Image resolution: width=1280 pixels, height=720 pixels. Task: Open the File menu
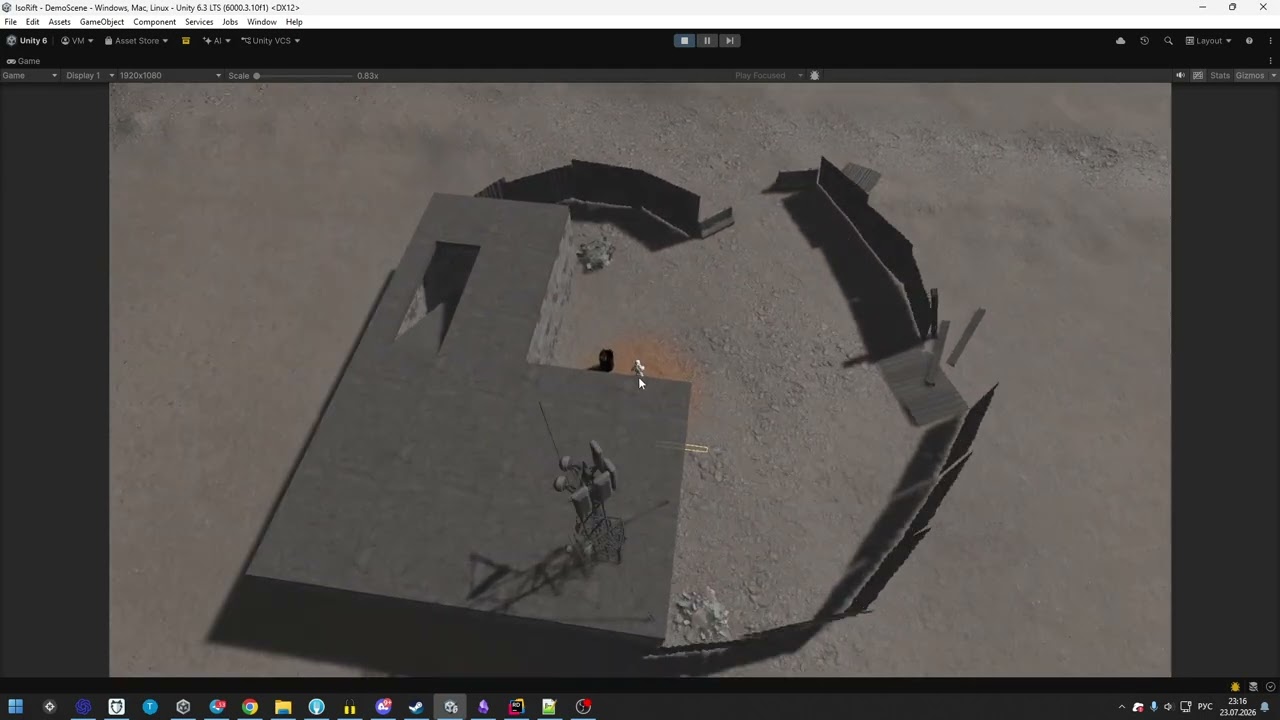click(10, 22)
